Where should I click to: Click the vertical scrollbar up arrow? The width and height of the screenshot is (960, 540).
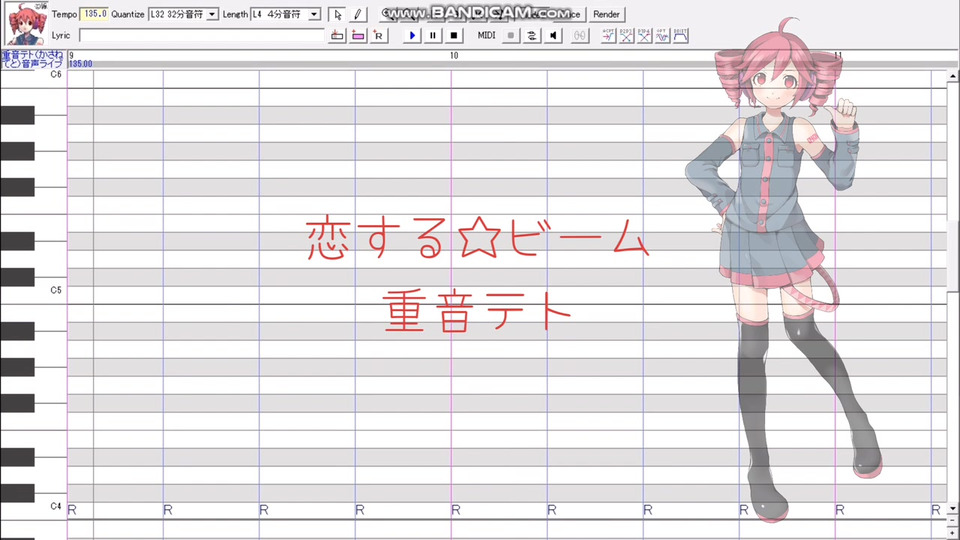[x=953, y=77]
